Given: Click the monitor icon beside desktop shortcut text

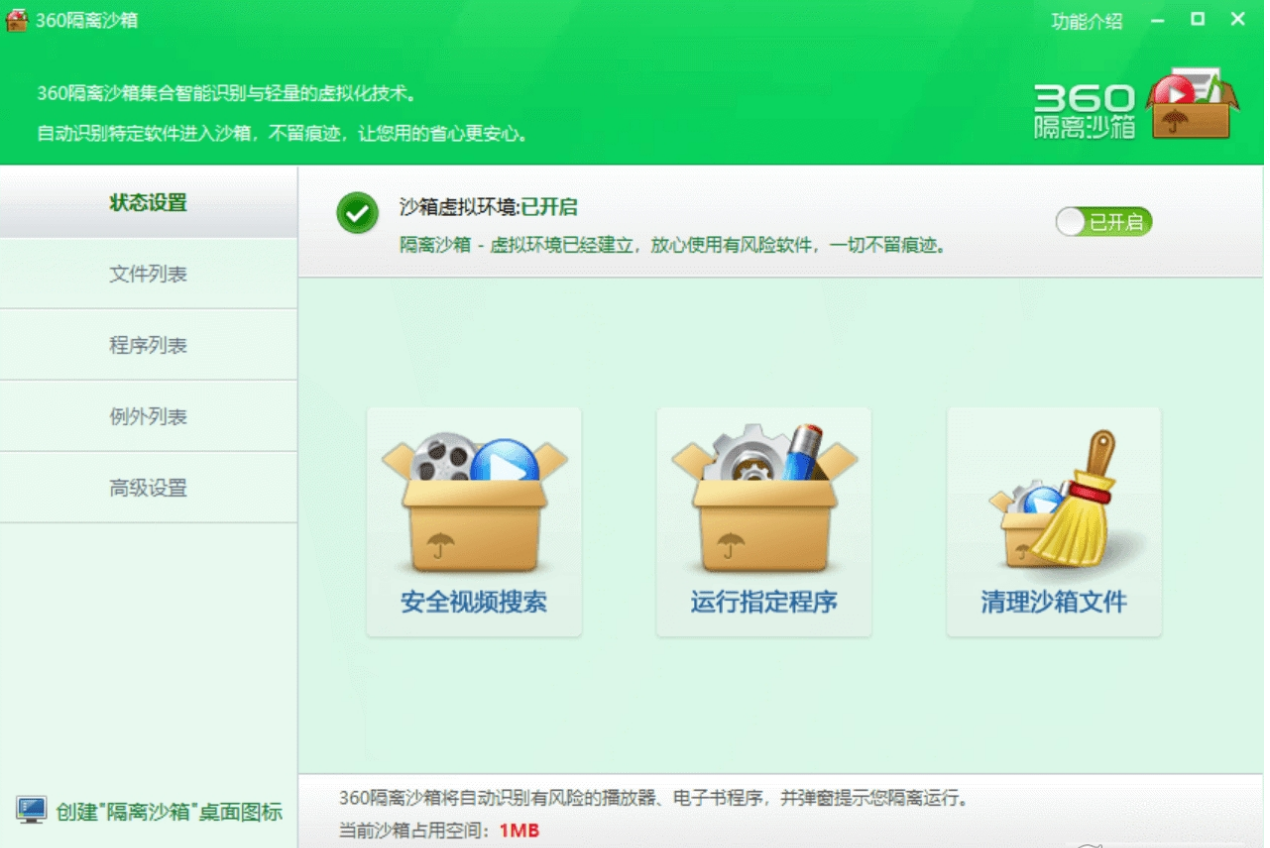Looking at the screenshot, I should [x=32, y=811].
